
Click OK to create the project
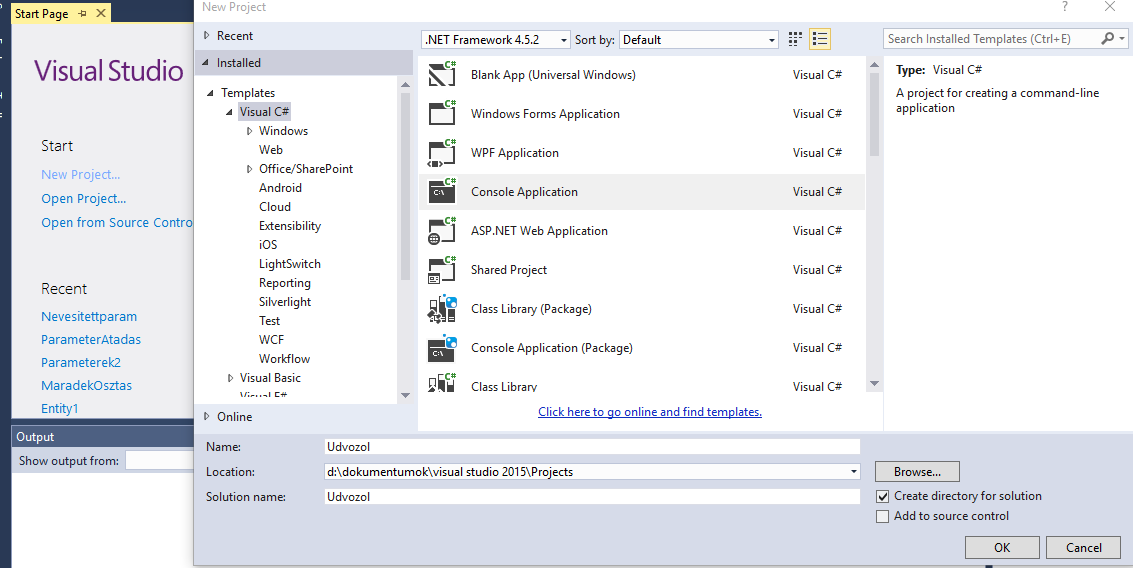click(x=1002, y=548)
